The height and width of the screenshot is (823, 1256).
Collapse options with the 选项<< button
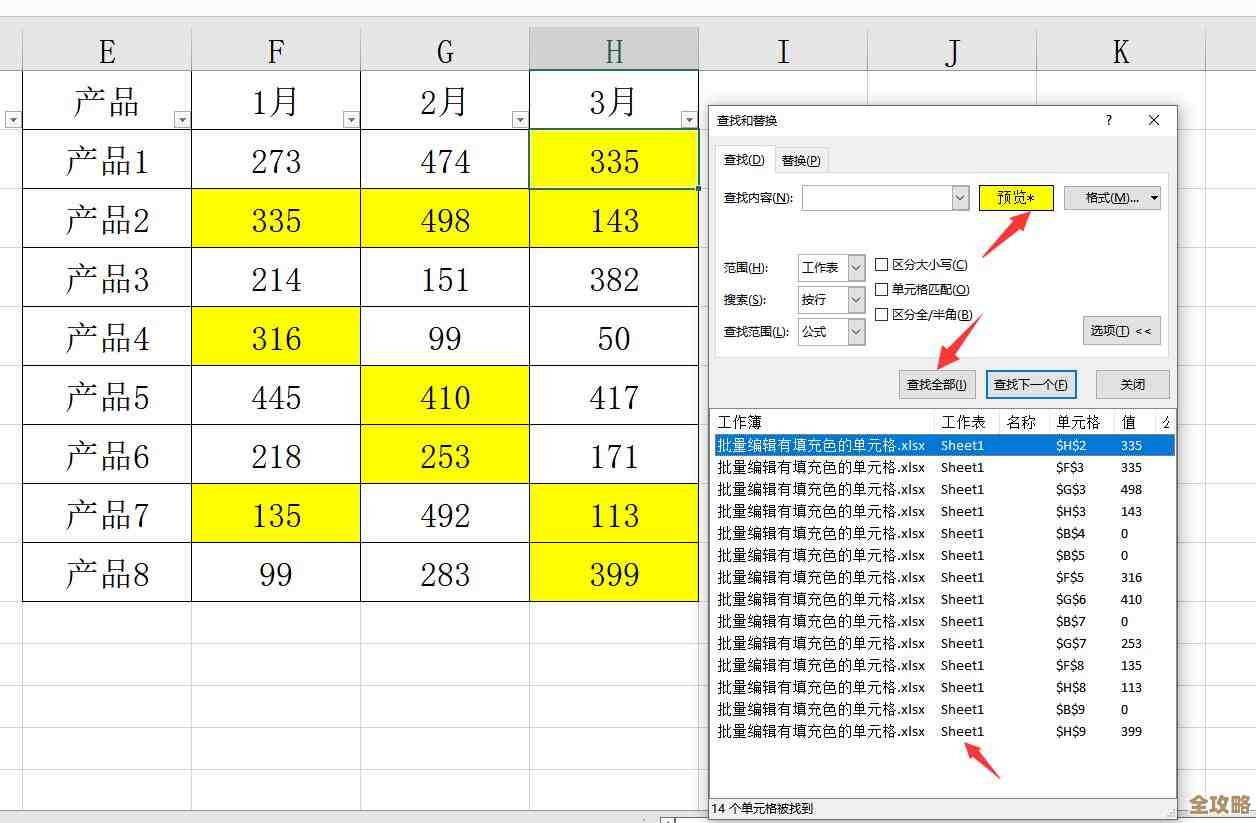[x=1121, y=331]
